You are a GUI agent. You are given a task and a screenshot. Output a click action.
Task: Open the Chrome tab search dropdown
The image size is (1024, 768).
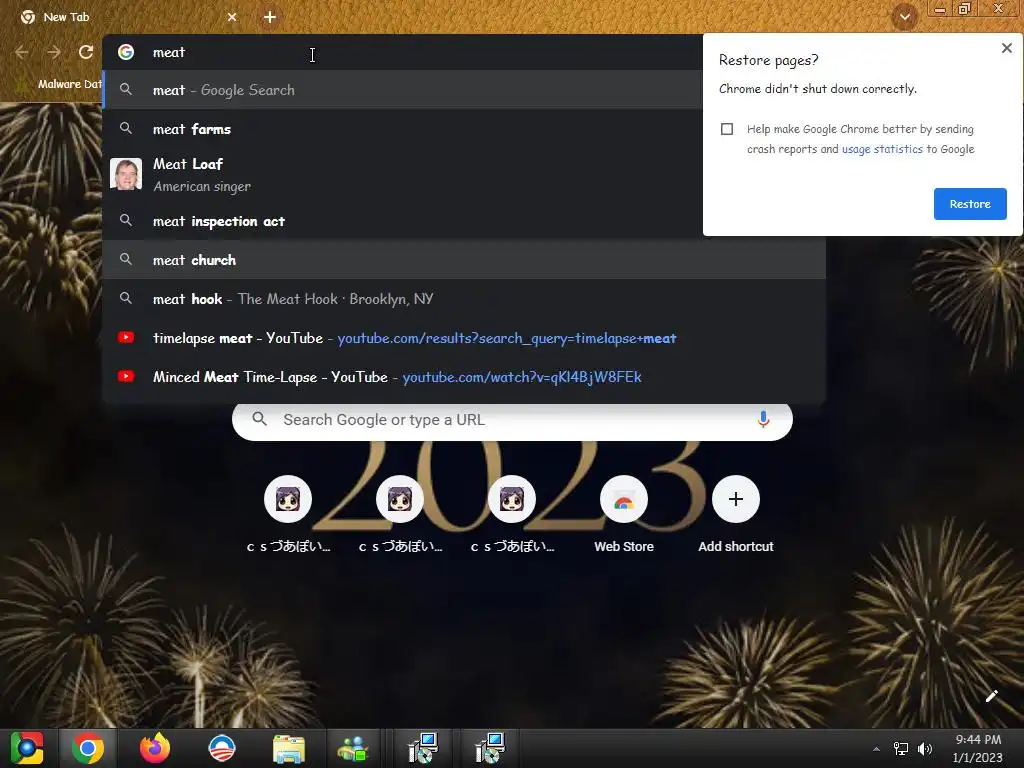(x=905, y=17)
